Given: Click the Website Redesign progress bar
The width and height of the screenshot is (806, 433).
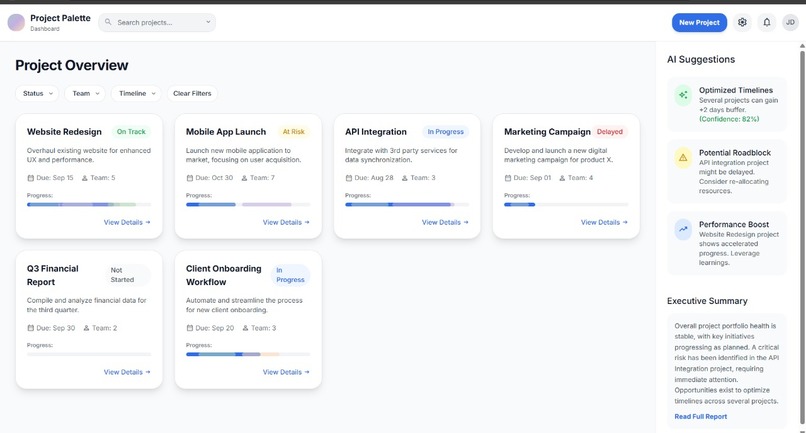Looking at the screenshot, I should pyautogui.click(x=89, y=205).
